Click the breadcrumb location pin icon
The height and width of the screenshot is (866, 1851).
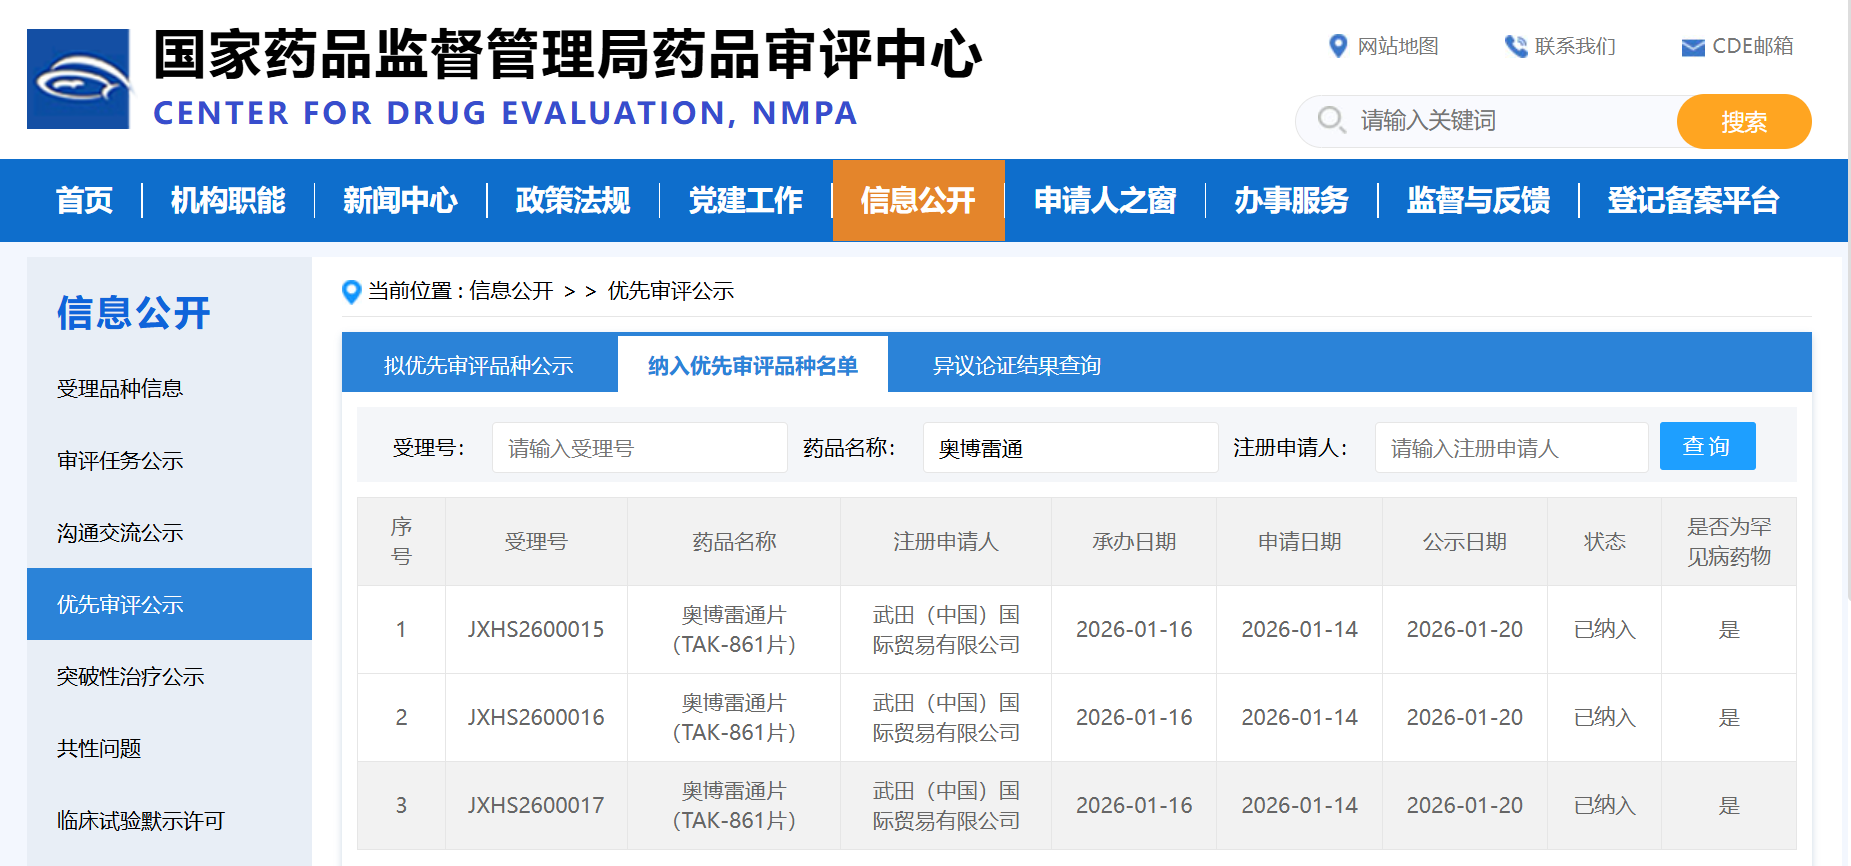tap(351, 291)
